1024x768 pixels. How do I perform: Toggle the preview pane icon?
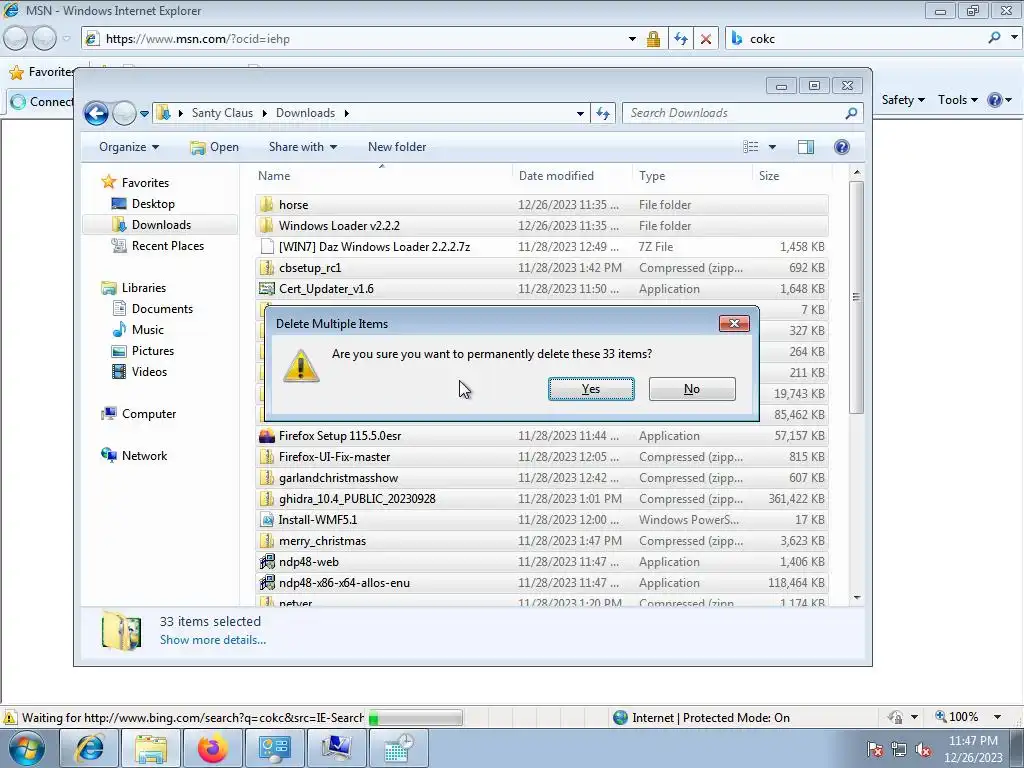coord(806,147)
